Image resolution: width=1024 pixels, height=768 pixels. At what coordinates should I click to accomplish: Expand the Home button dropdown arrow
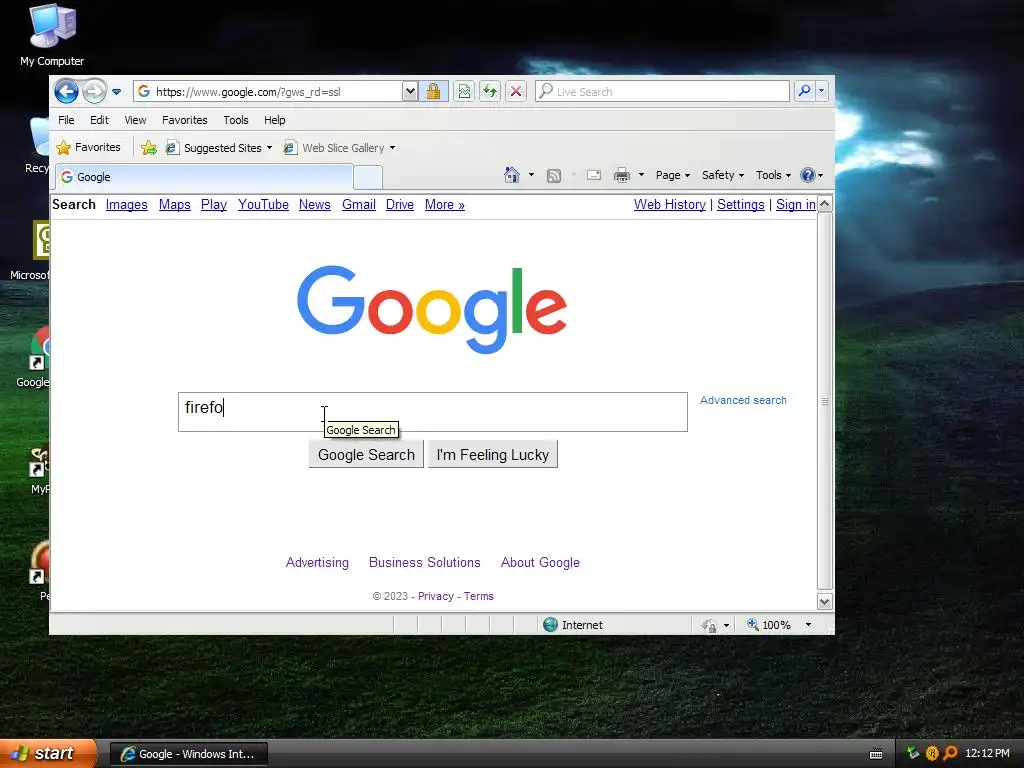pos(531,175)
